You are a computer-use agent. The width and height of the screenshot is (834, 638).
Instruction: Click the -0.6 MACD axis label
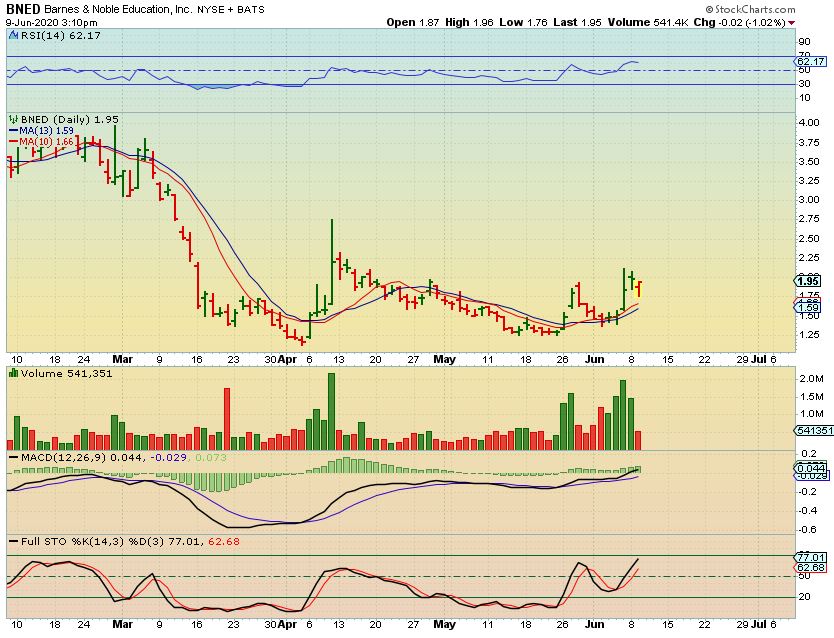coord(808,530)
